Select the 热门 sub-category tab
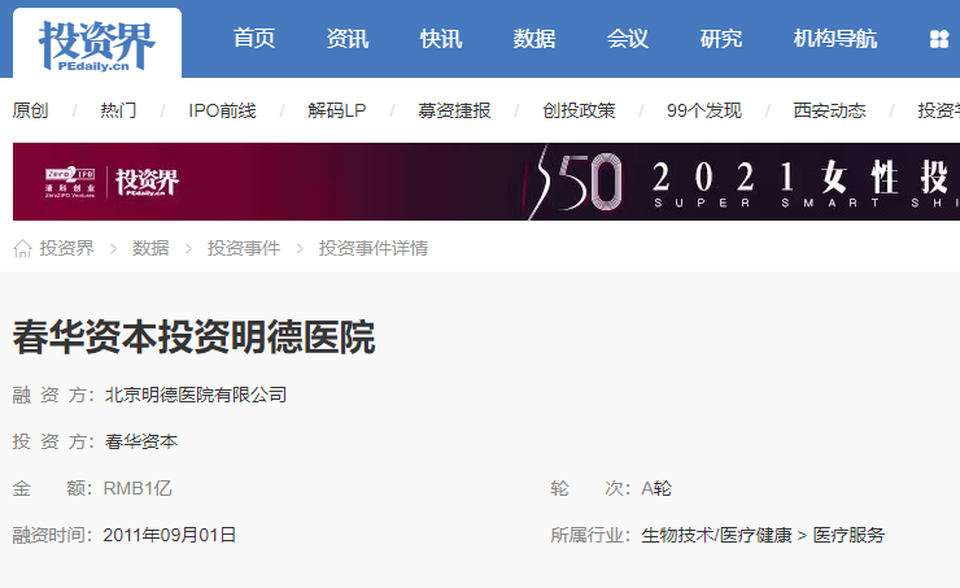The image size is (960, 588). coord(118,111)
